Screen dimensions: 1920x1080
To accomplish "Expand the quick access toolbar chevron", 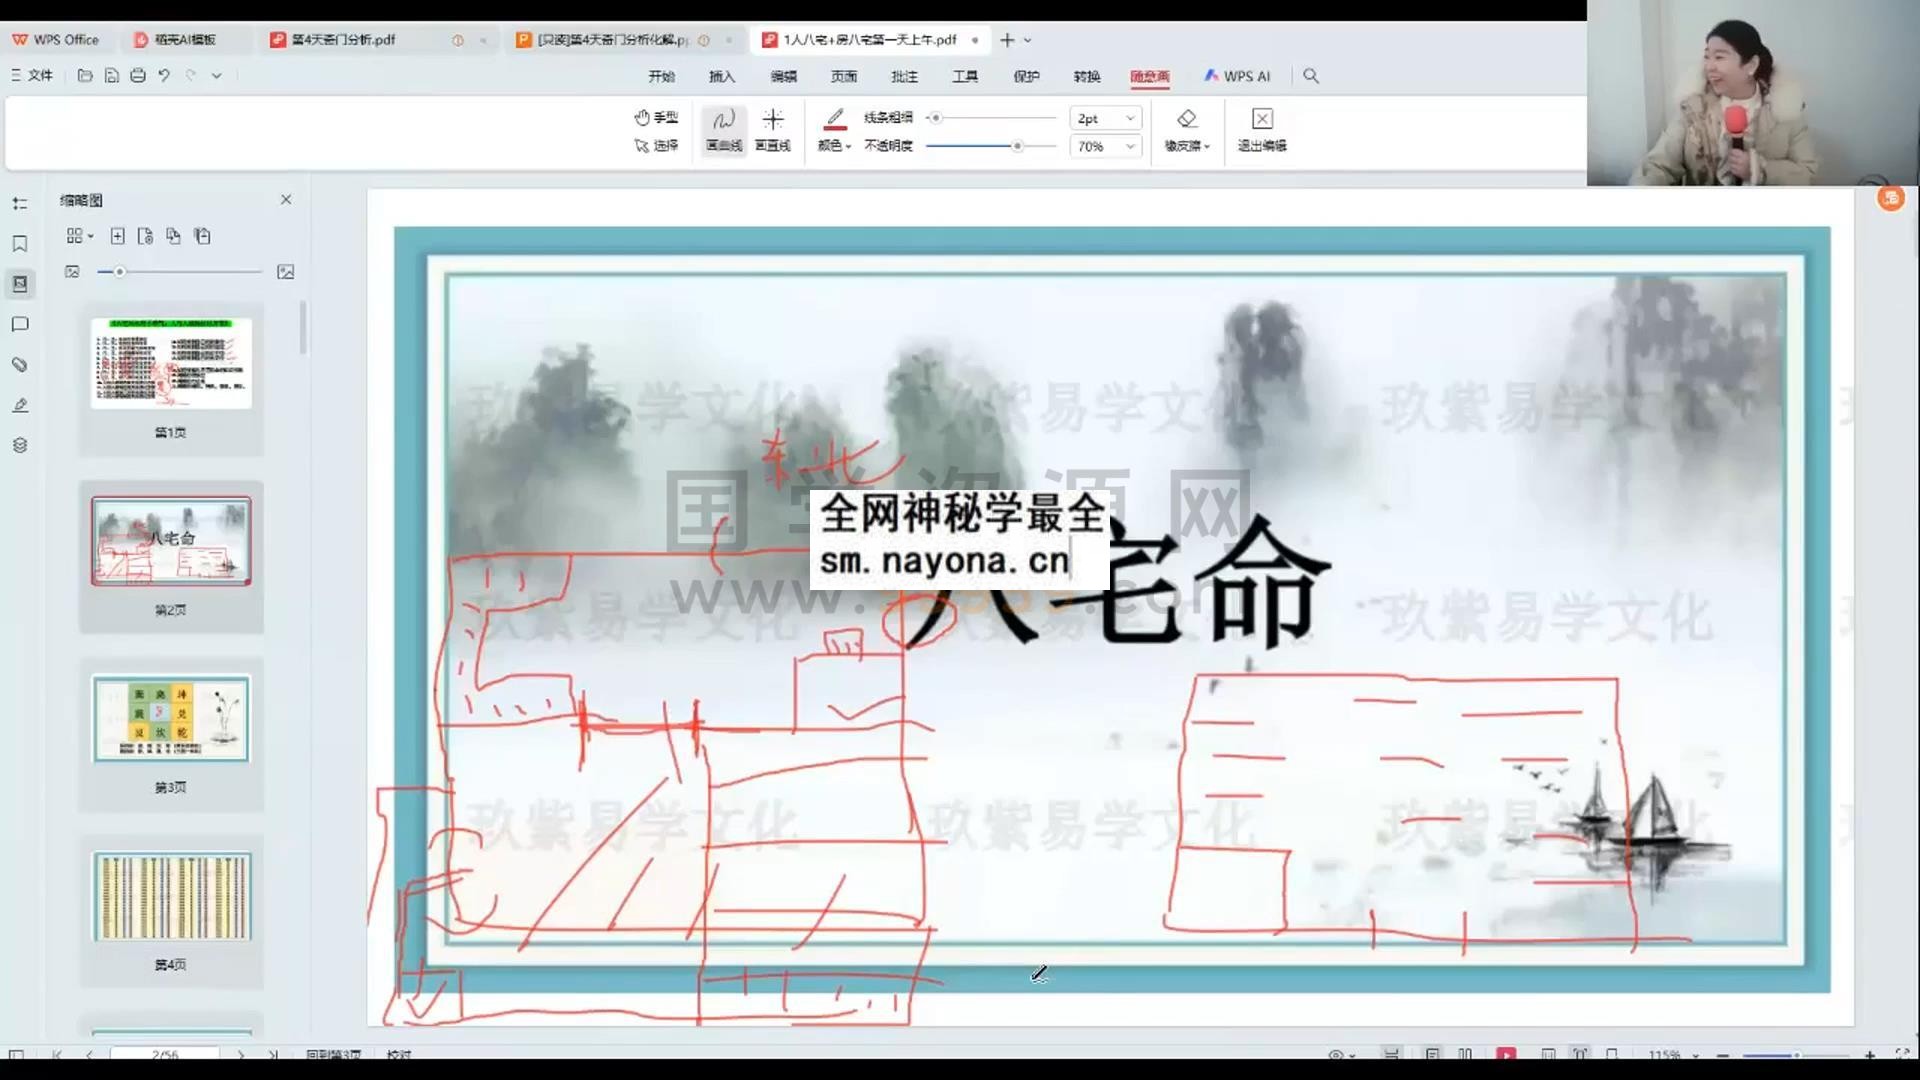I will [x=216, y=75].
